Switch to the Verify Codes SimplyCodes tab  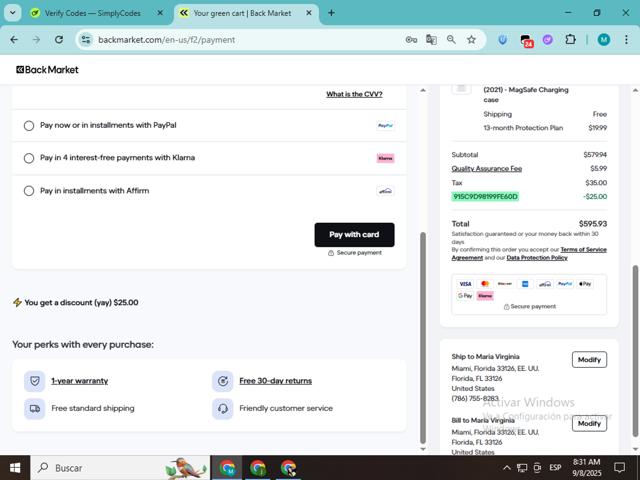[92, 13]
